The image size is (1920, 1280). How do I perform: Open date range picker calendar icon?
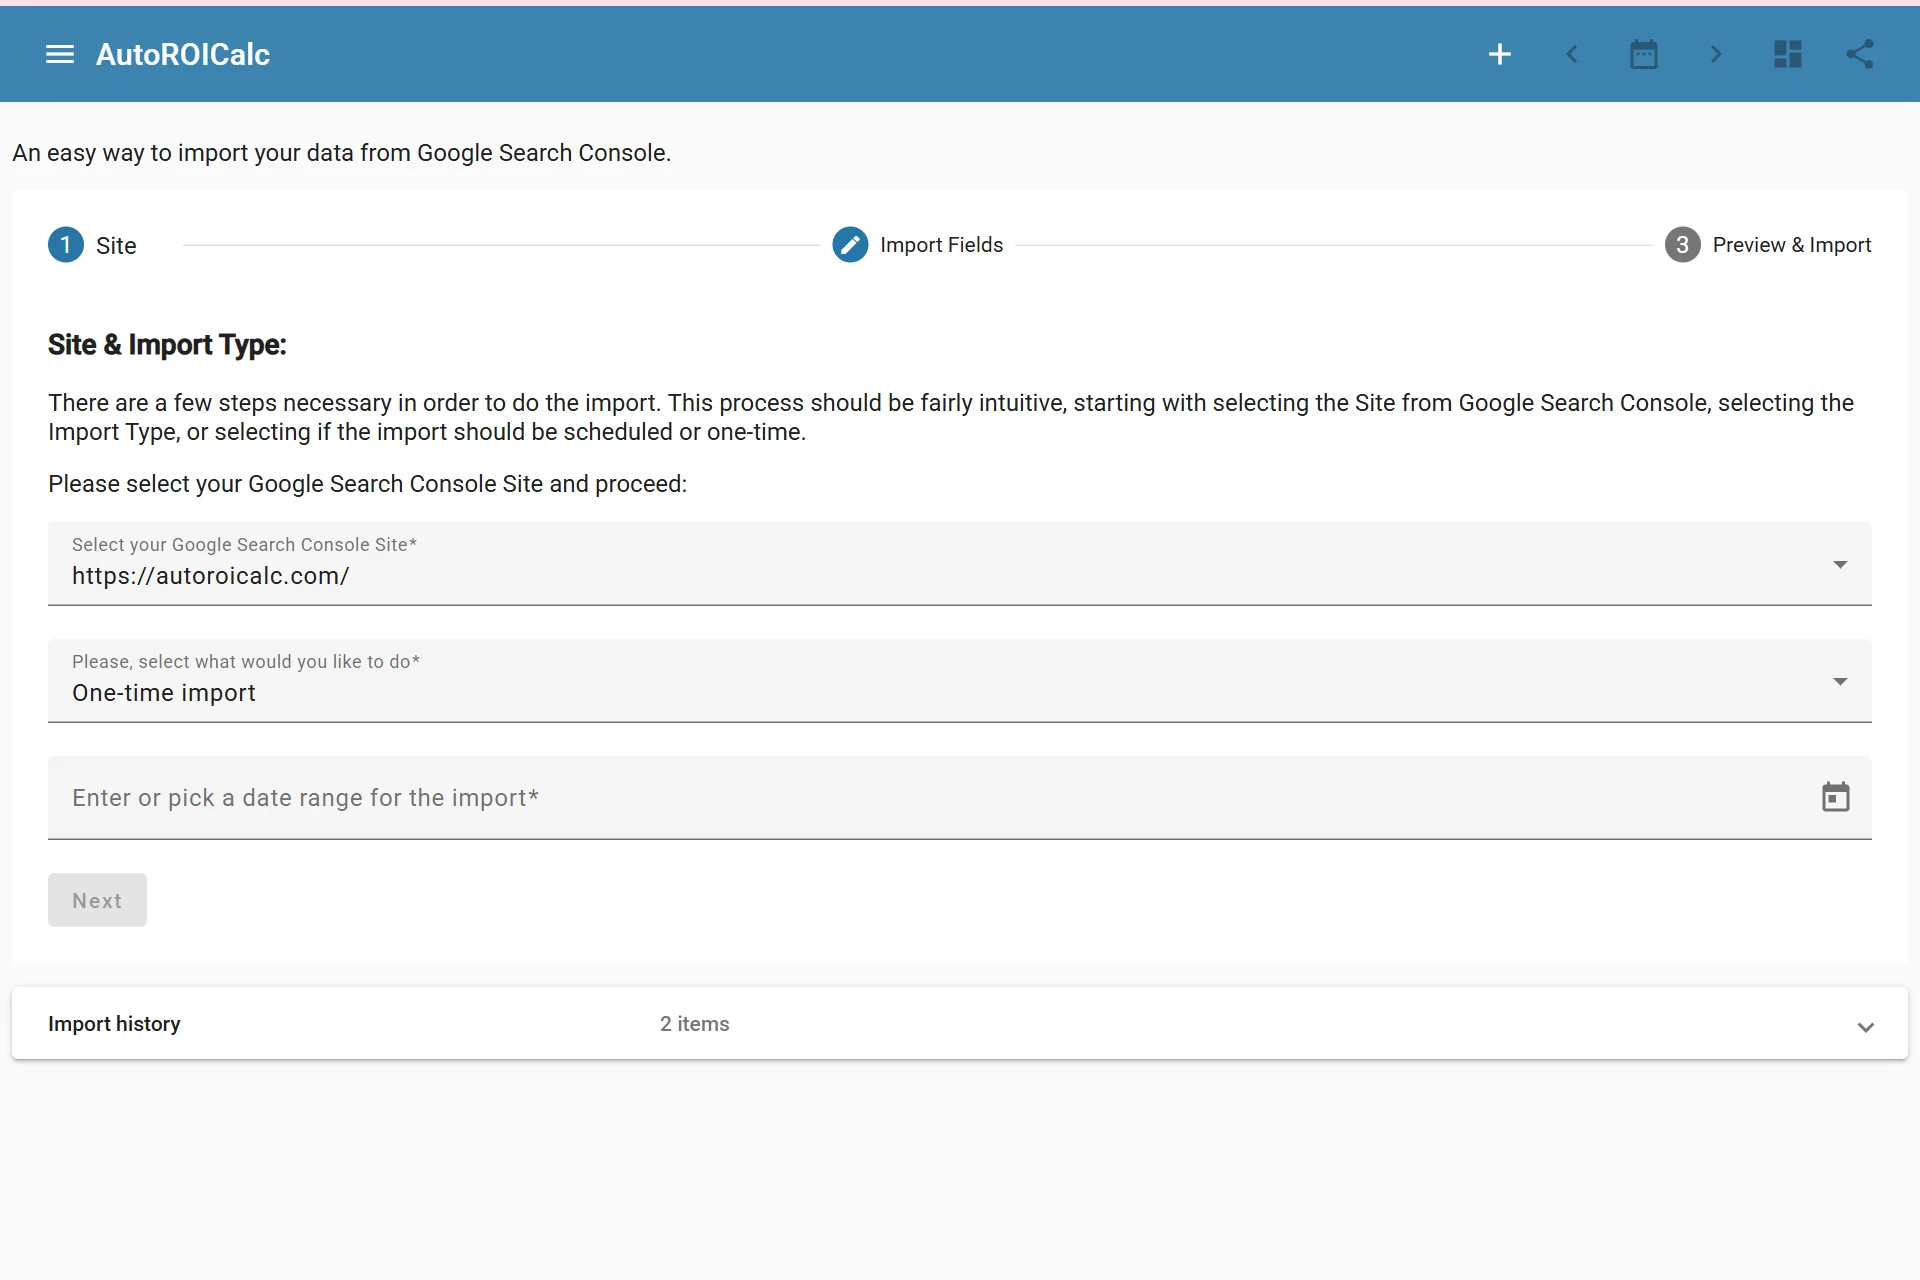click(1835, 797)
